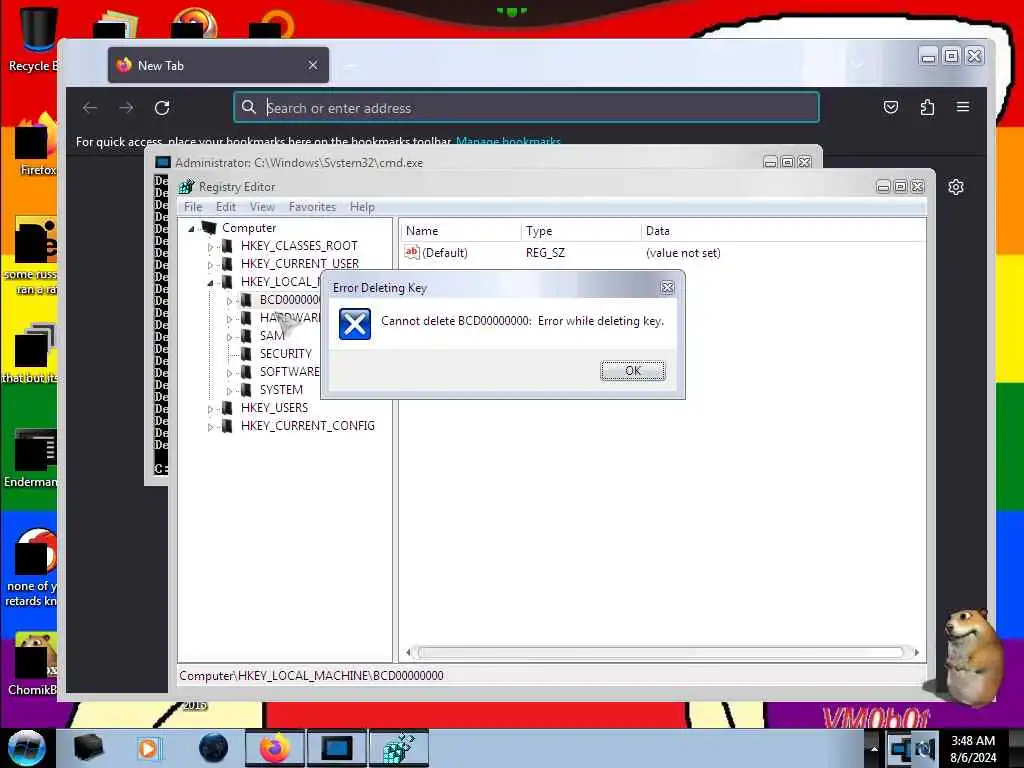The width and height of the screenshot is (1024, 768).
Task: Open new tab settings gear in Firefox
Action: [955, 187]
